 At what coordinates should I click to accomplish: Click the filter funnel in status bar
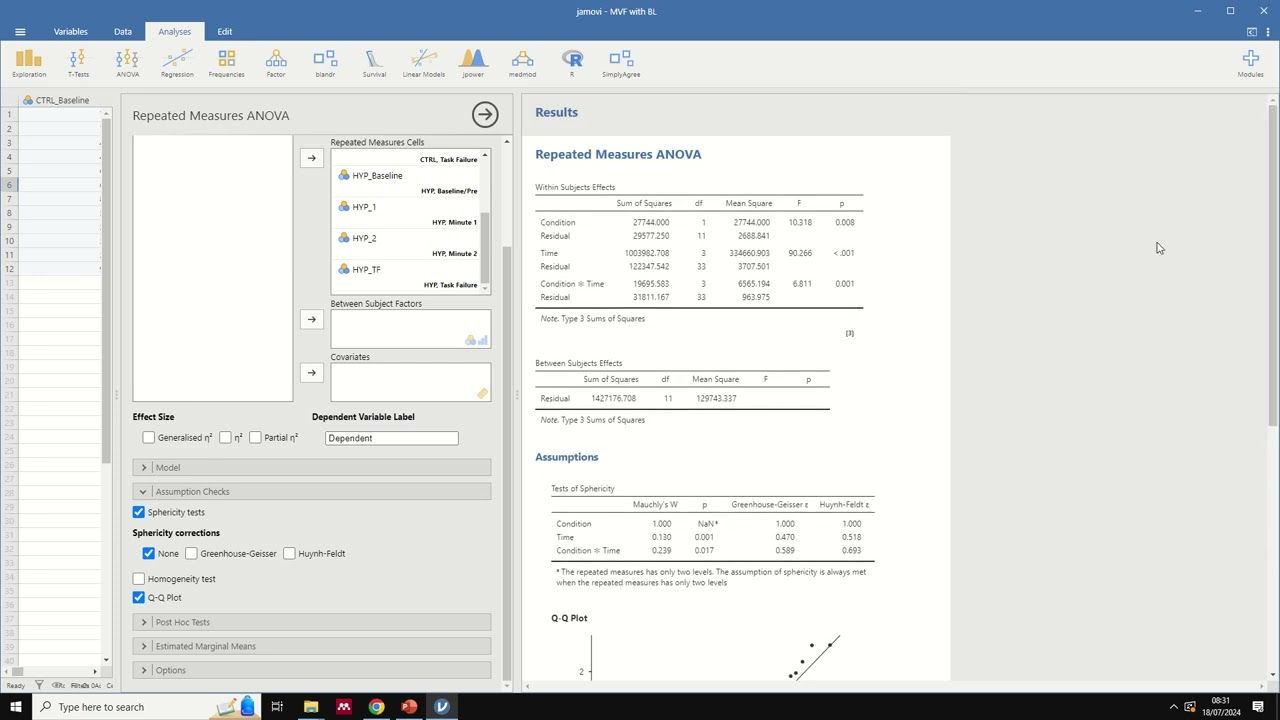(39, 685)
